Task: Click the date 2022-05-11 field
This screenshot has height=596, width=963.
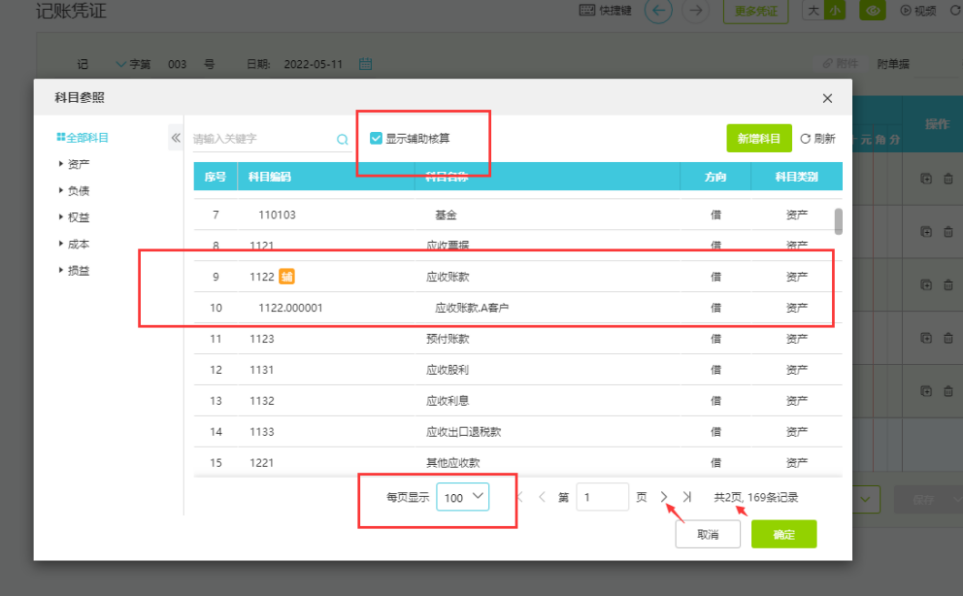Action: [x=313, y=64]
